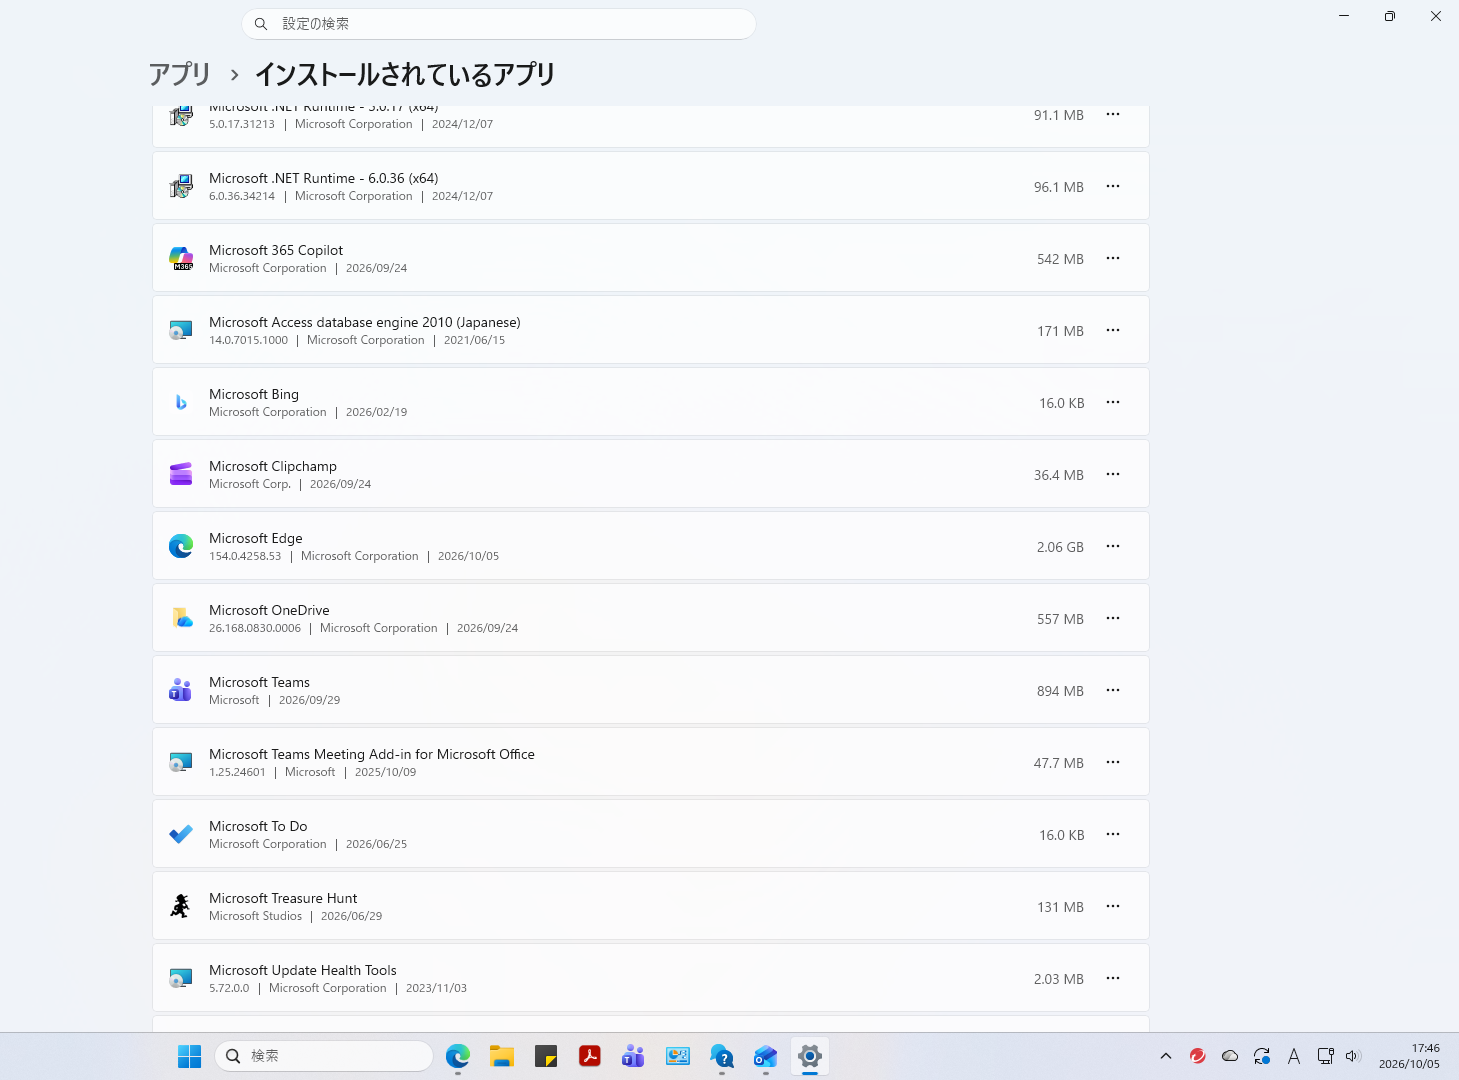
Task: Open Adobe Acrobat from the taskbar
Action: [x=590, y=1056]
